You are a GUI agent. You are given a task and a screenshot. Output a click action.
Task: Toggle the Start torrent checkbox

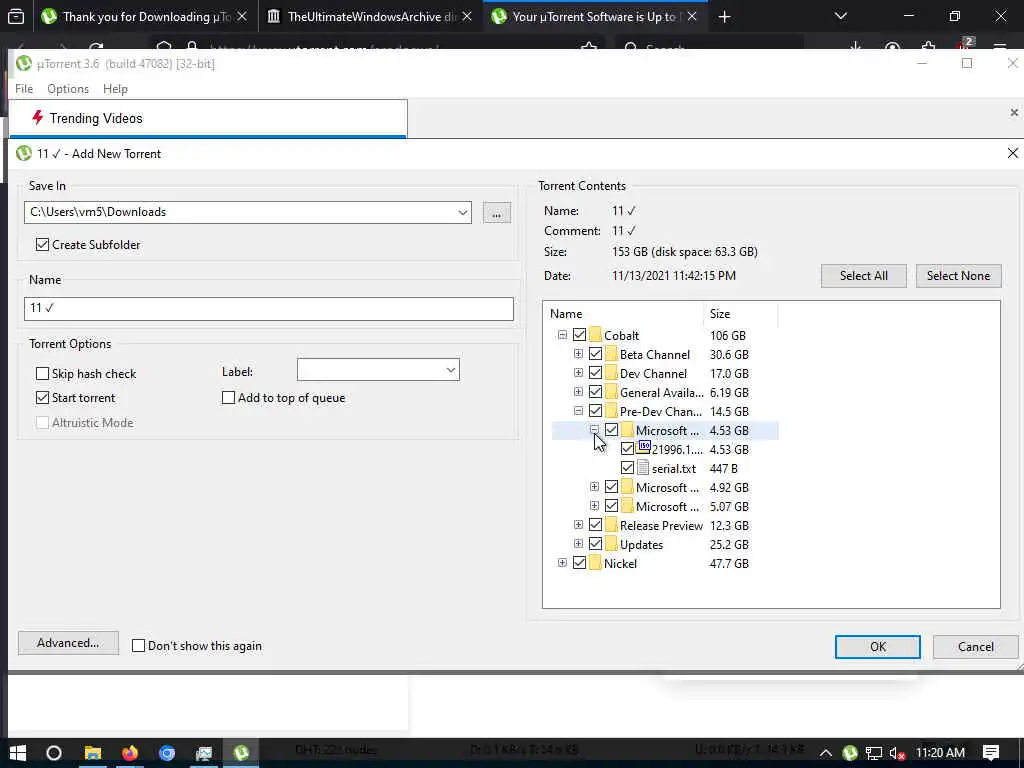(x=42, y=398)
